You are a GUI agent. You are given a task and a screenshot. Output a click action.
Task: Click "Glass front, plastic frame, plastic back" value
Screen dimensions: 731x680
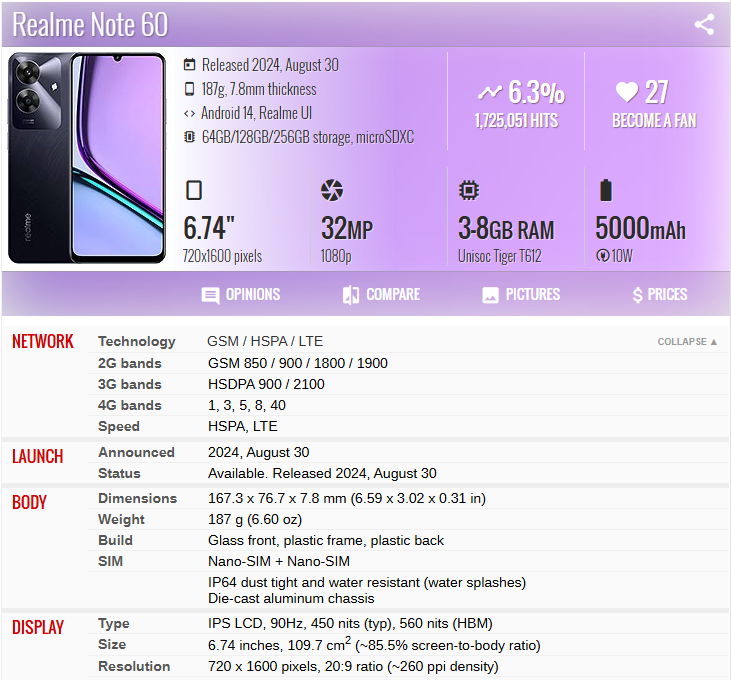click(326, 540)
